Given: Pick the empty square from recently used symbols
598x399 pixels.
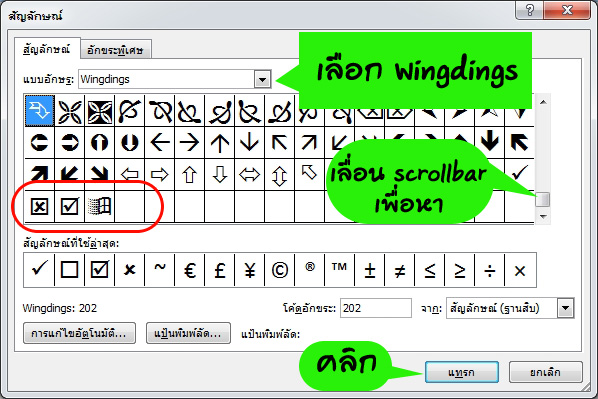Looking at the screenshot, I should (x=70, y=270).
